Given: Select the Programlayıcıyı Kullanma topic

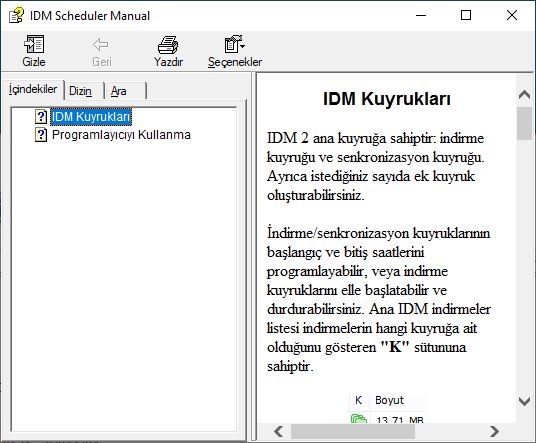Looking at the screenshot, I should 121,135.
